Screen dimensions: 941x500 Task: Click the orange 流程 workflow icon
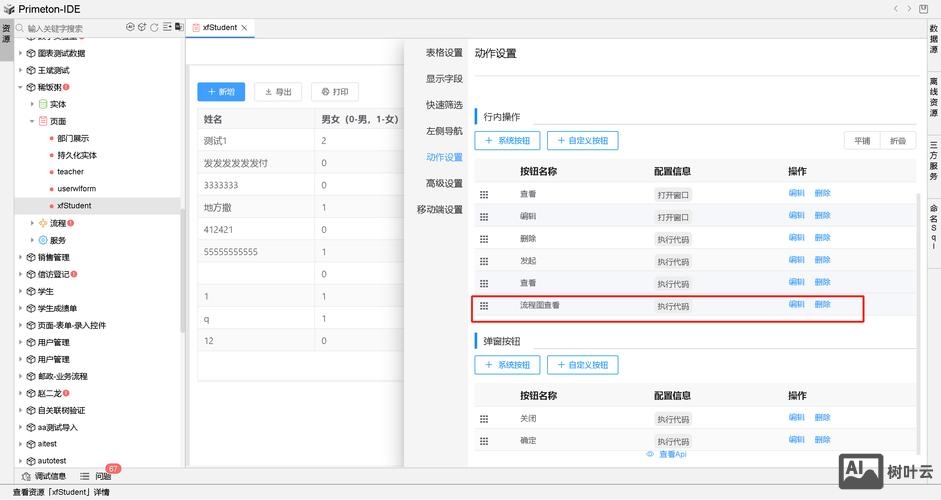coord(43,223)
